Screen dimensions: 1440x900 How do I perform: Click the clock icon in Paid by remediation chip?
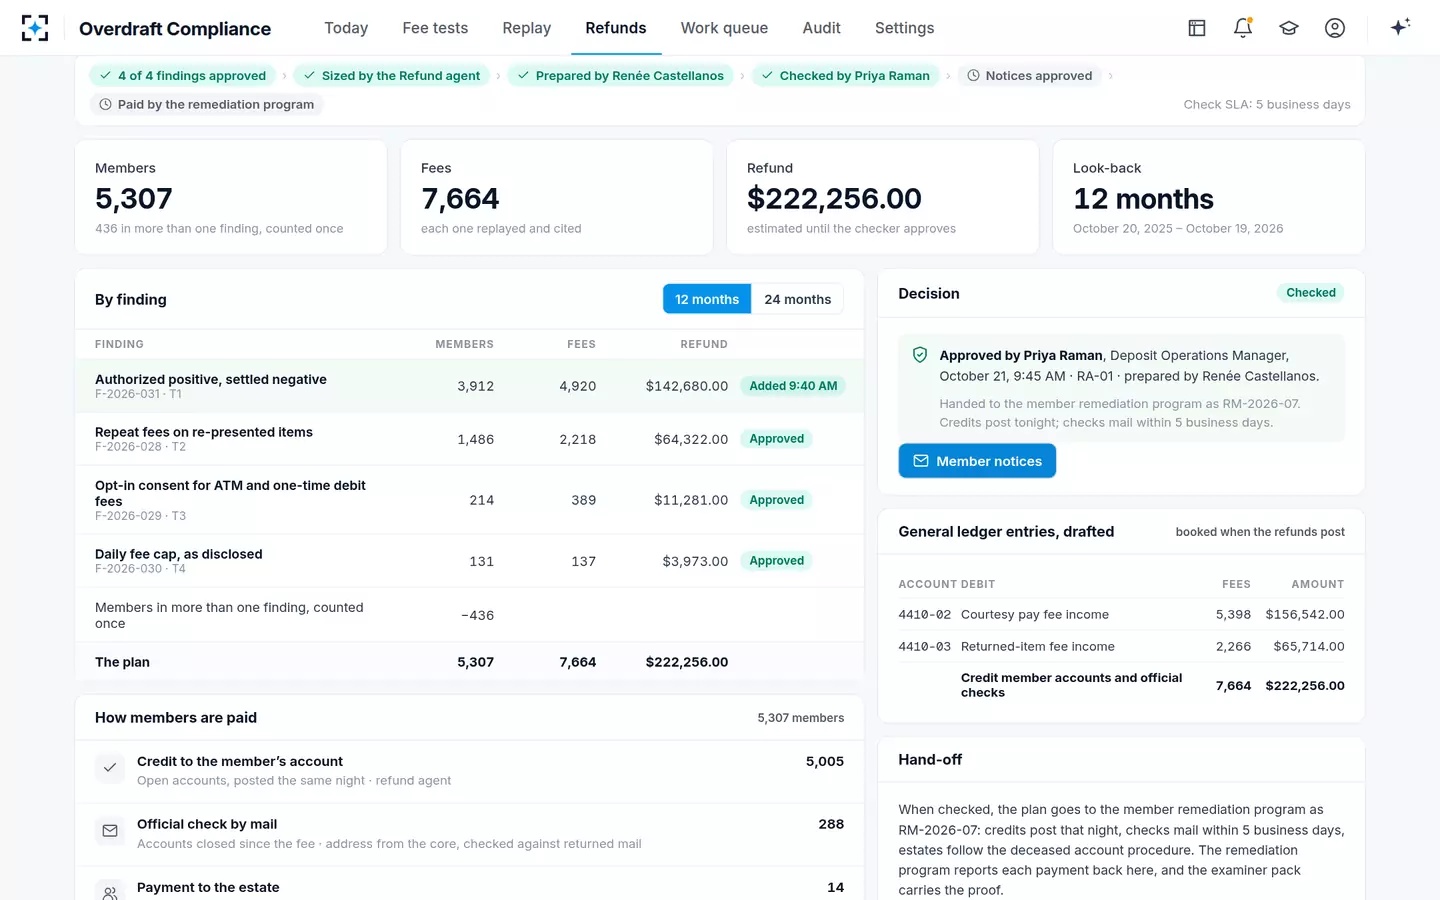pos(105,104)
